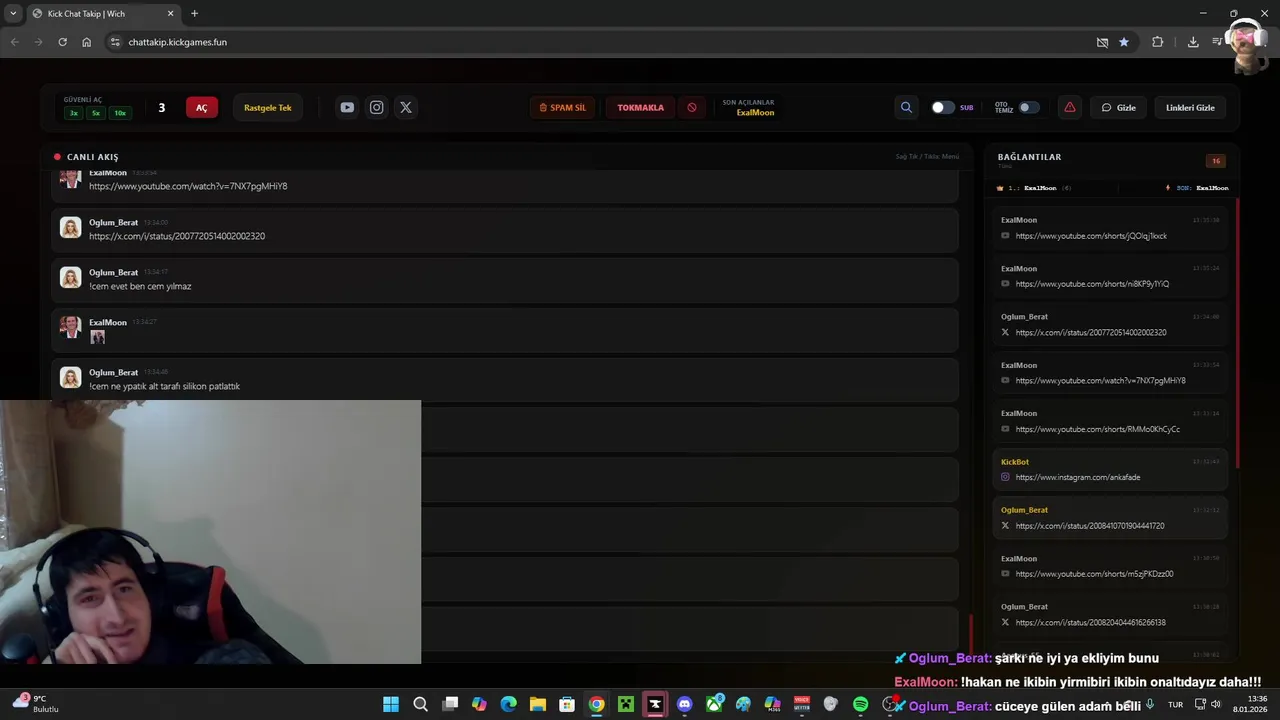The width and height of the screenshot is (1280, 720).
Task: Open Xbox app from the taskbar
Action: (714, 704)
